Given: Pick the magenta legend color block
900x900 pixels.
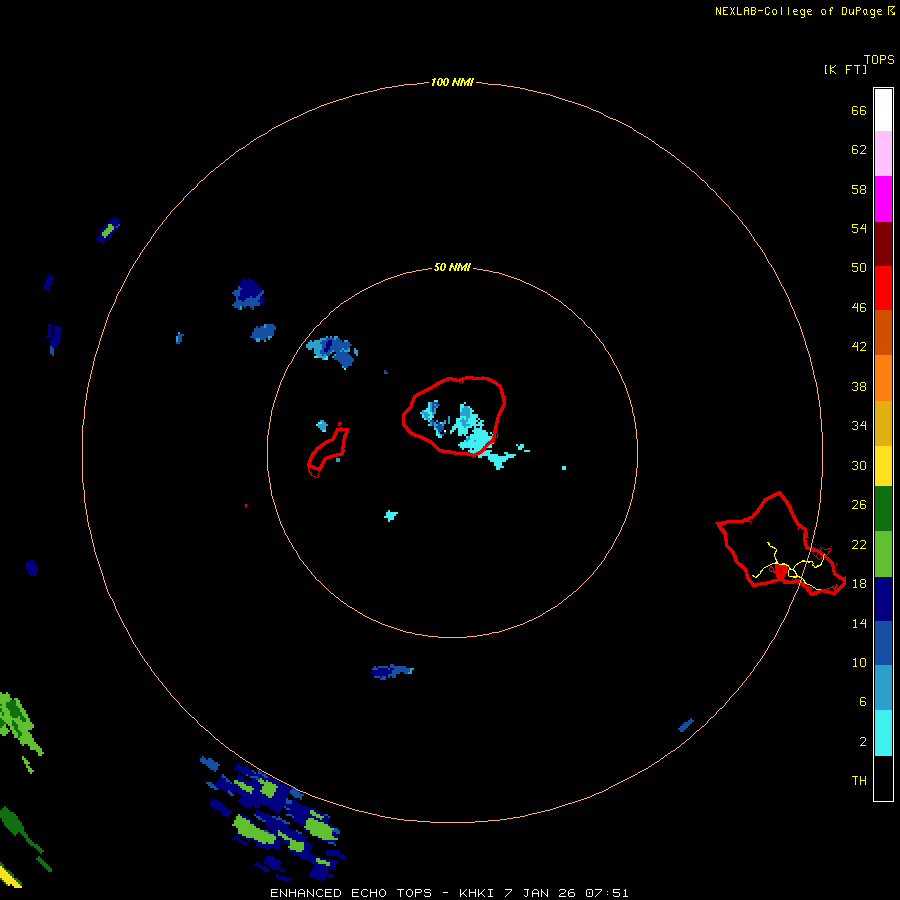Looking at the screenshot, I should [x=883, y=199].
